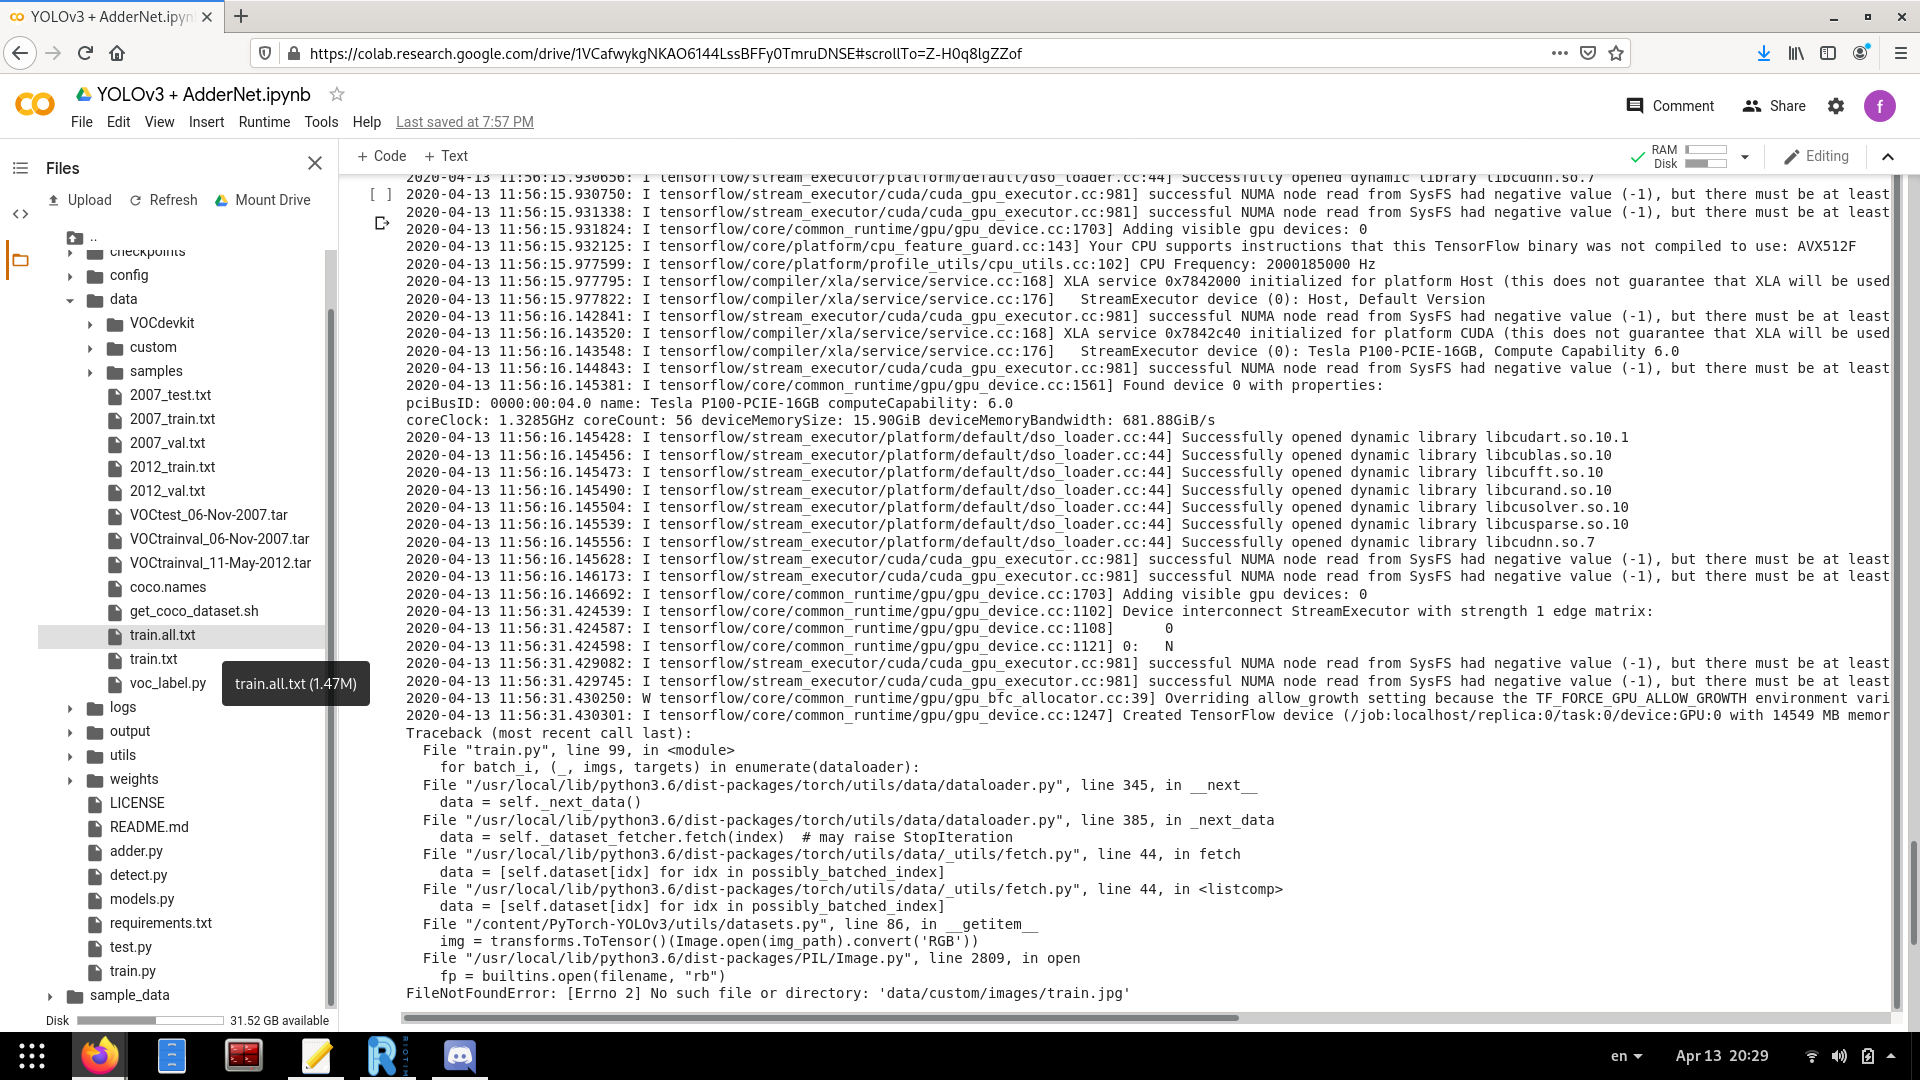Open the code snippets sidebar icon
Screen dimensions: 1920x1080
click(20, 214)
